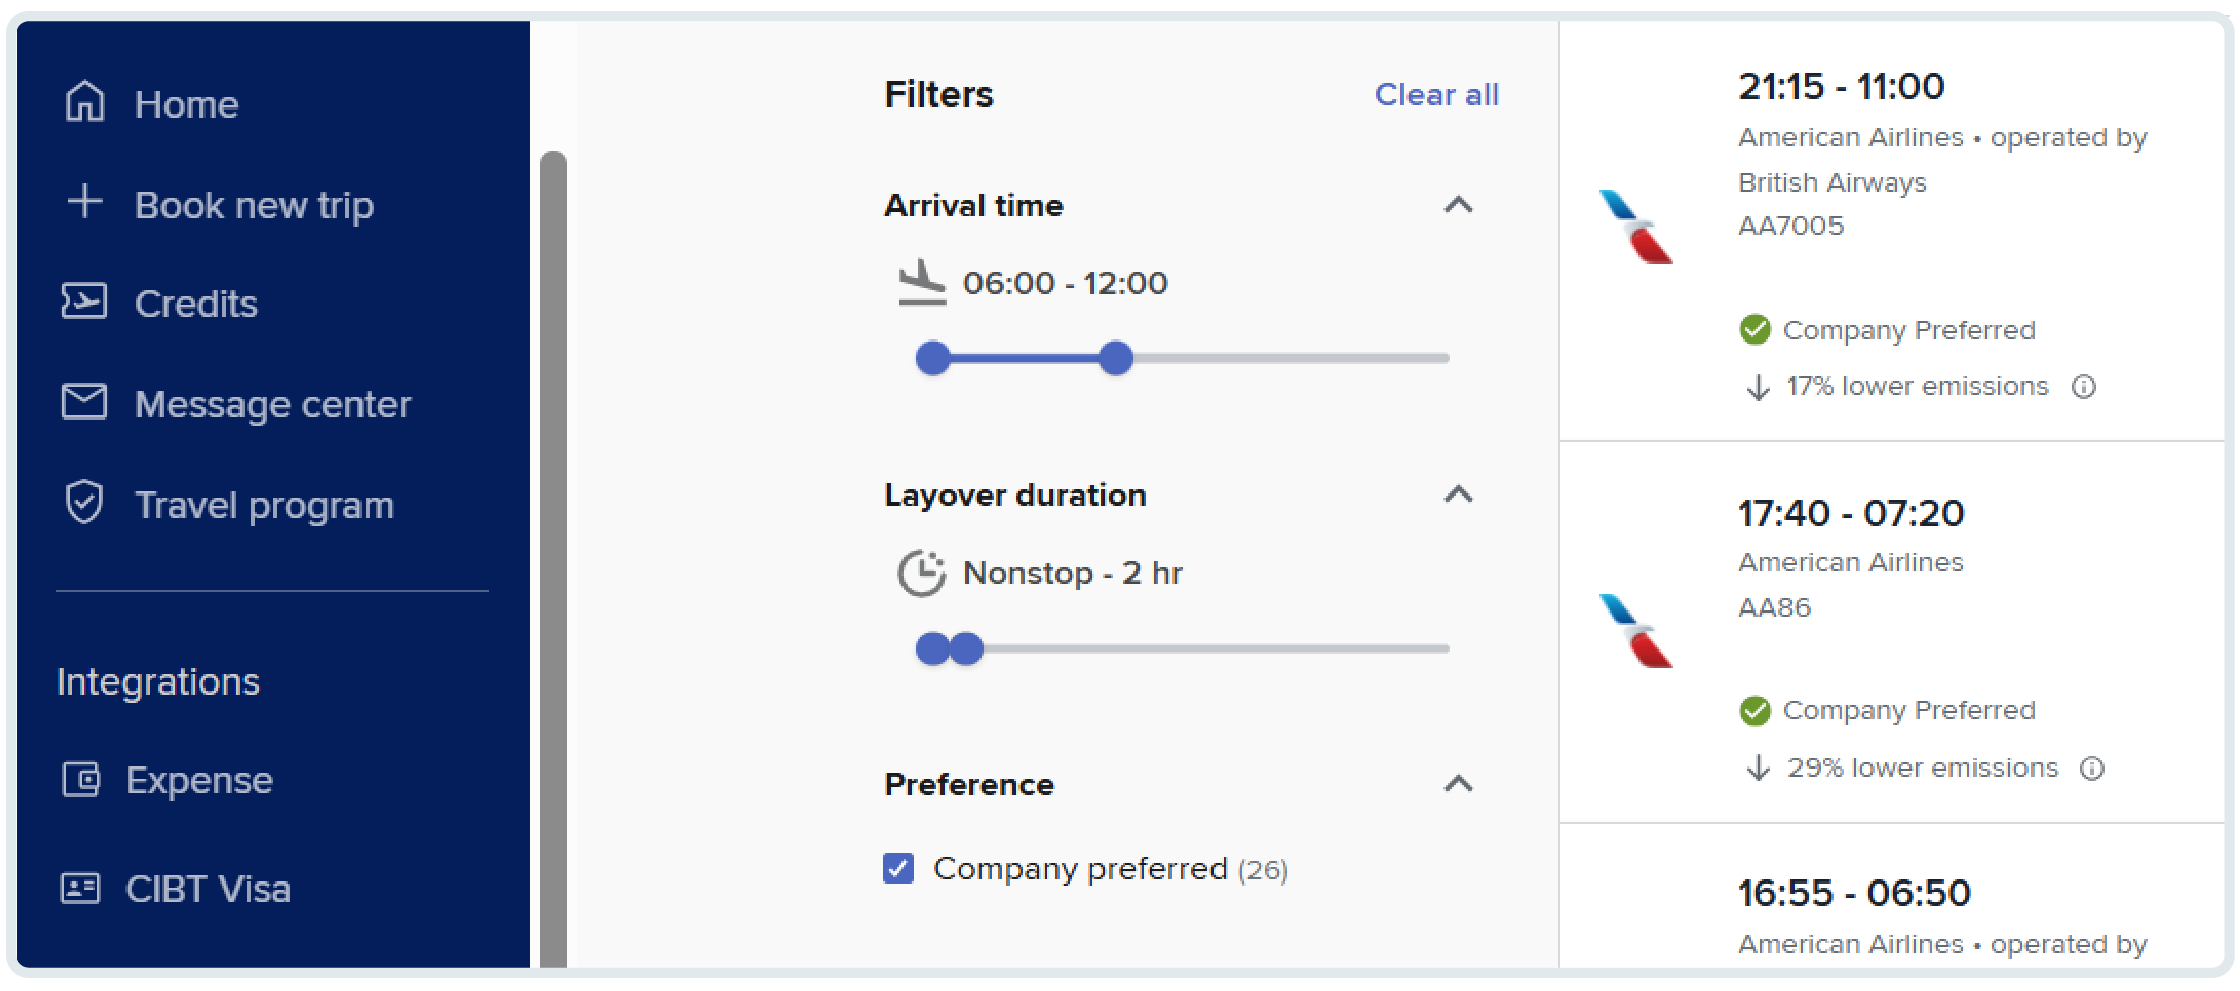The image size is (2240, 991).
Task: Click the Layover duration right slider handle
Action: 967,648
